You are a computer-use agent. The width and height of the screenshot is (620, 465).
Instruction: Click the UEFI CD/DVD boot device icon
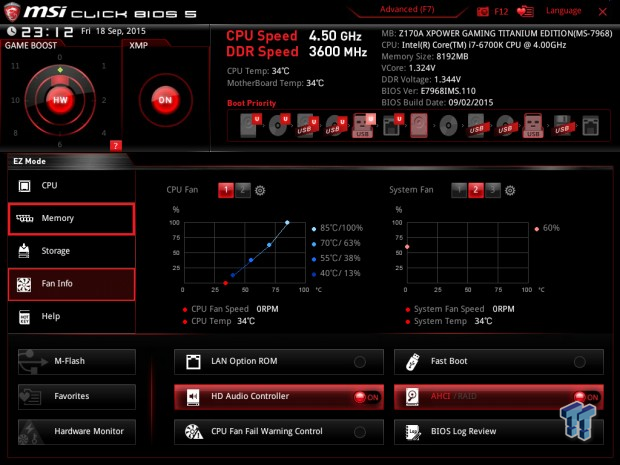(279, 125)
